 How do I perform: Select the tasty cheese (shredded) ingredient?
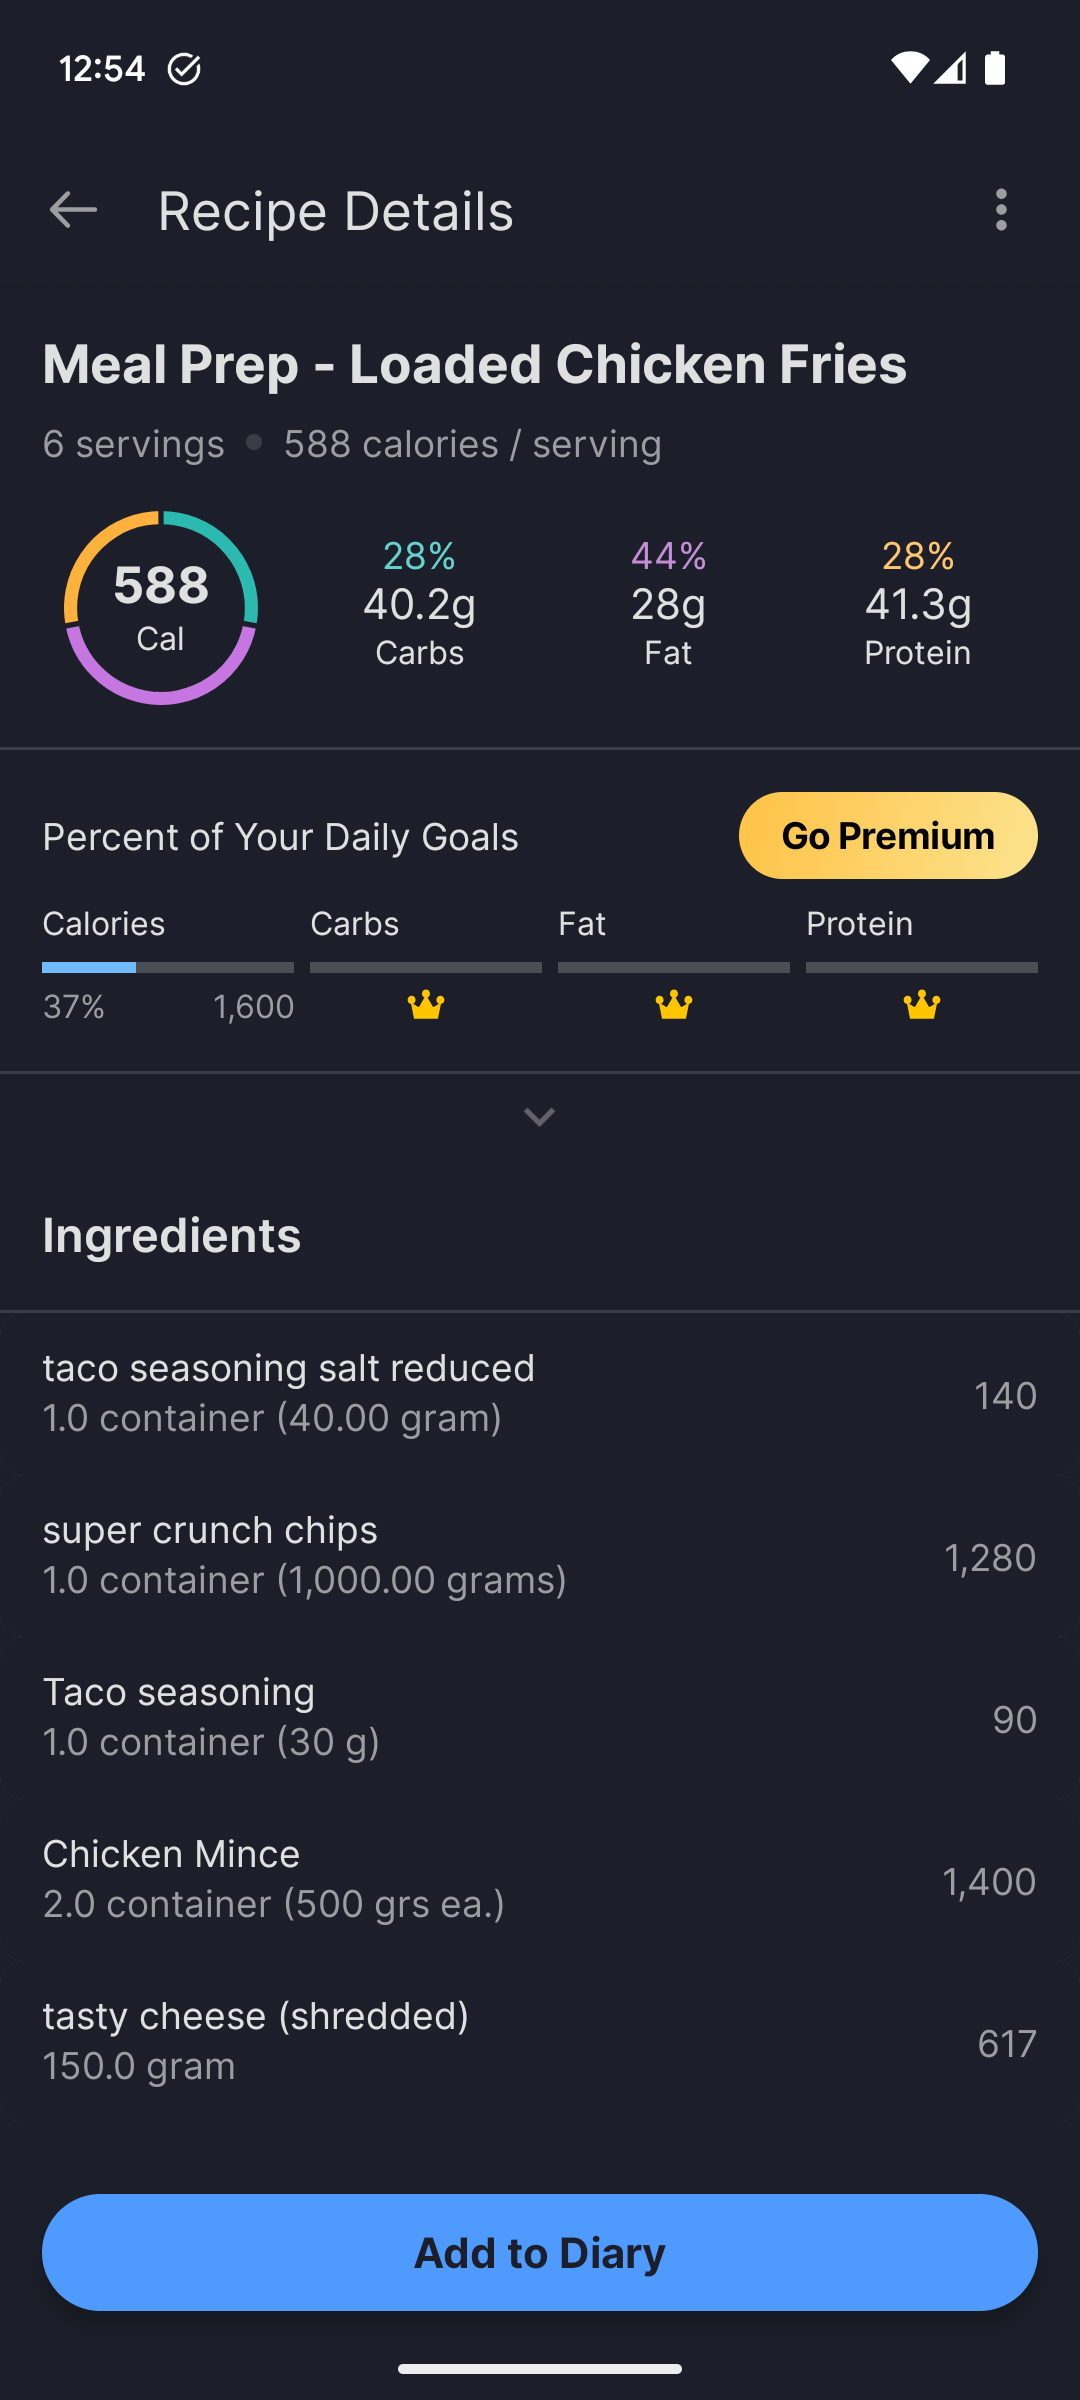540,2041
